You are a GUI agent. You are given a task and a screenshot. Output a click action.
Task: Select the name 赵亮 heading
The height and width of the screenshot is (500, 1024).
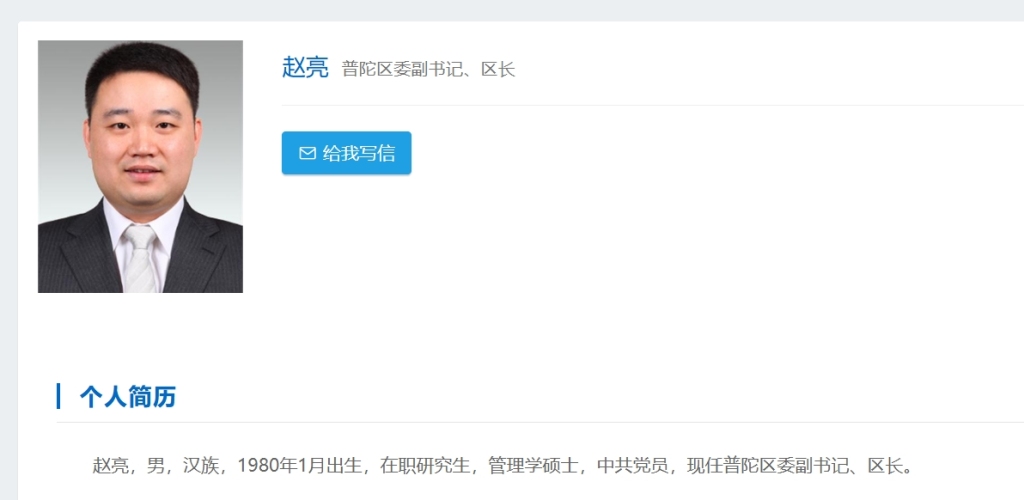point(305,67)
